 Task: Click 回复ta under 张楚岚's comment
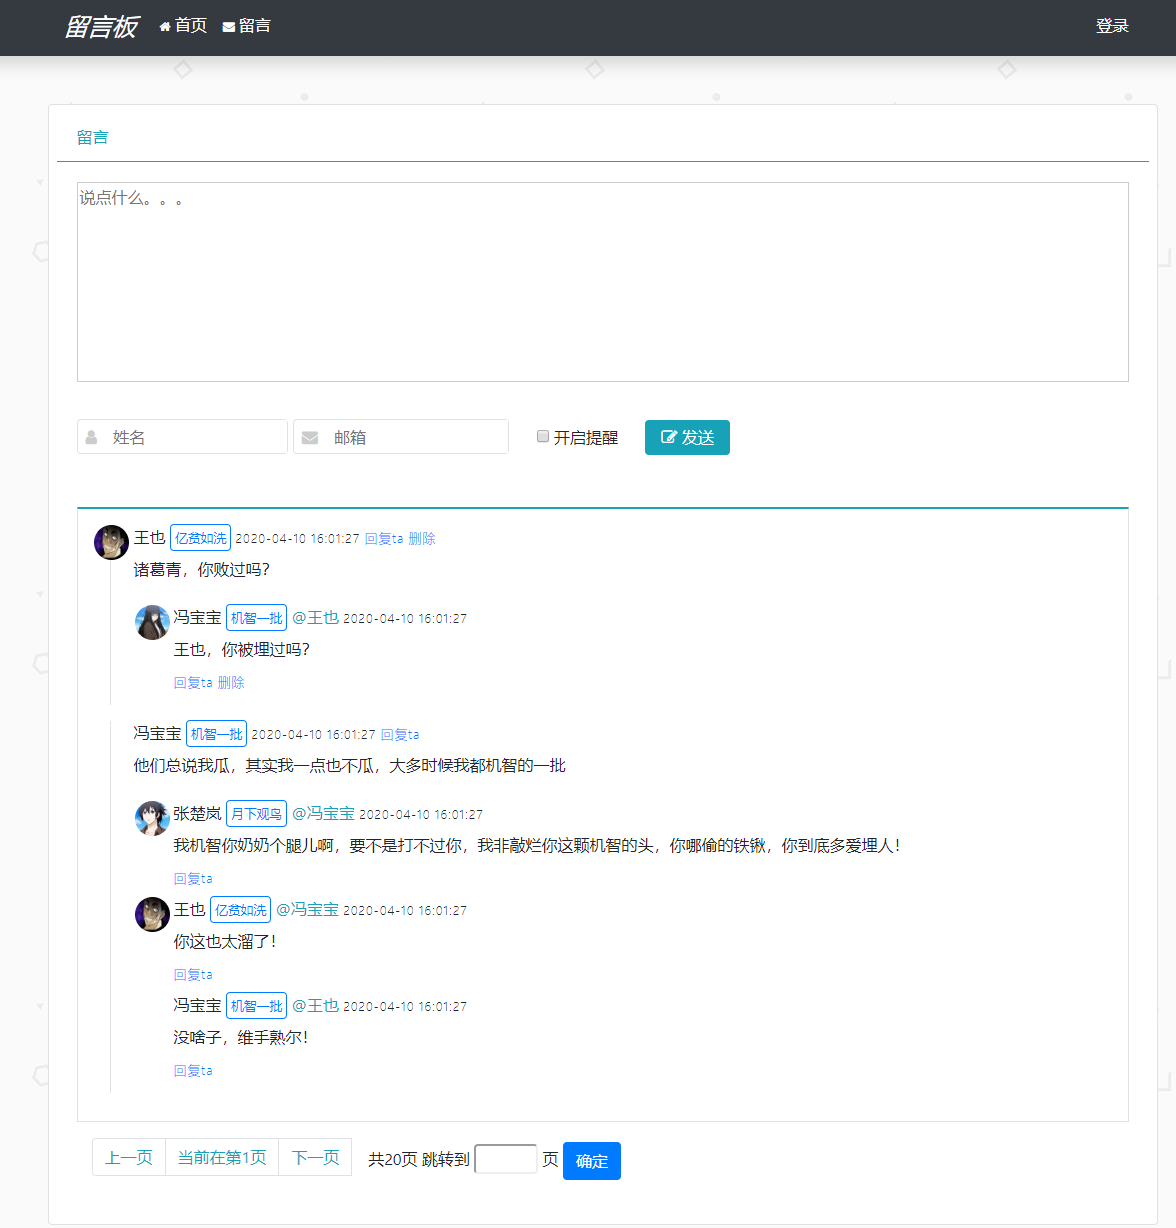tap(192, 877)
